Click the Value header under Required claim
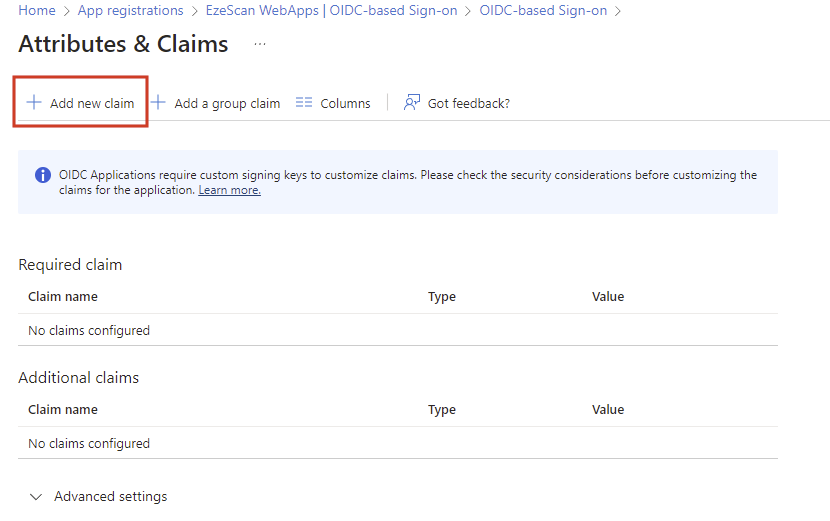The image size is (830, 521). pyautogui.click(x=608, y=297)
